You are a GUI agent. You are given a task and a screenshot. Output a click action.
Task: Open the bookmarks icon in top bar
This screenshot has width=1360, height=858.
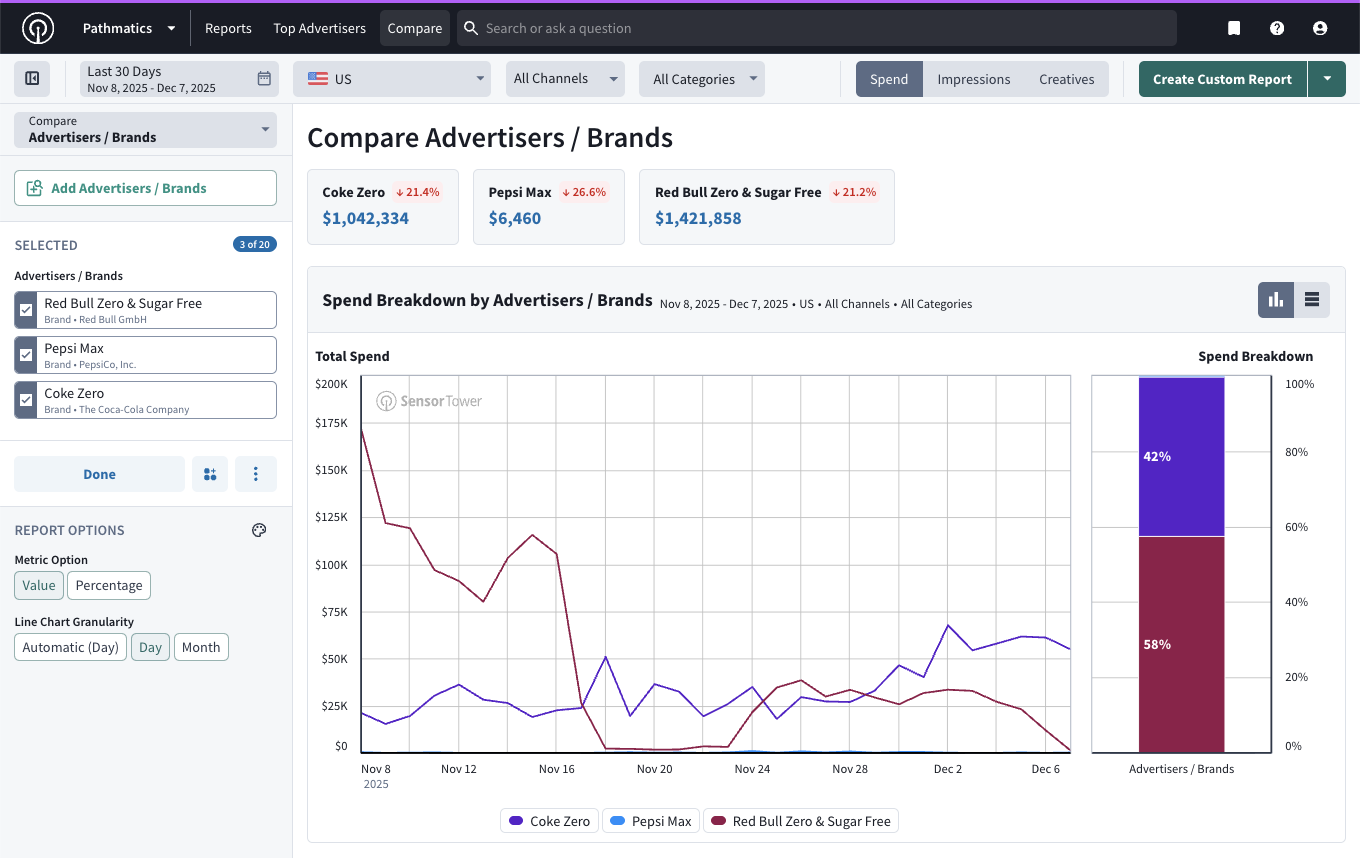(1234, 28)
